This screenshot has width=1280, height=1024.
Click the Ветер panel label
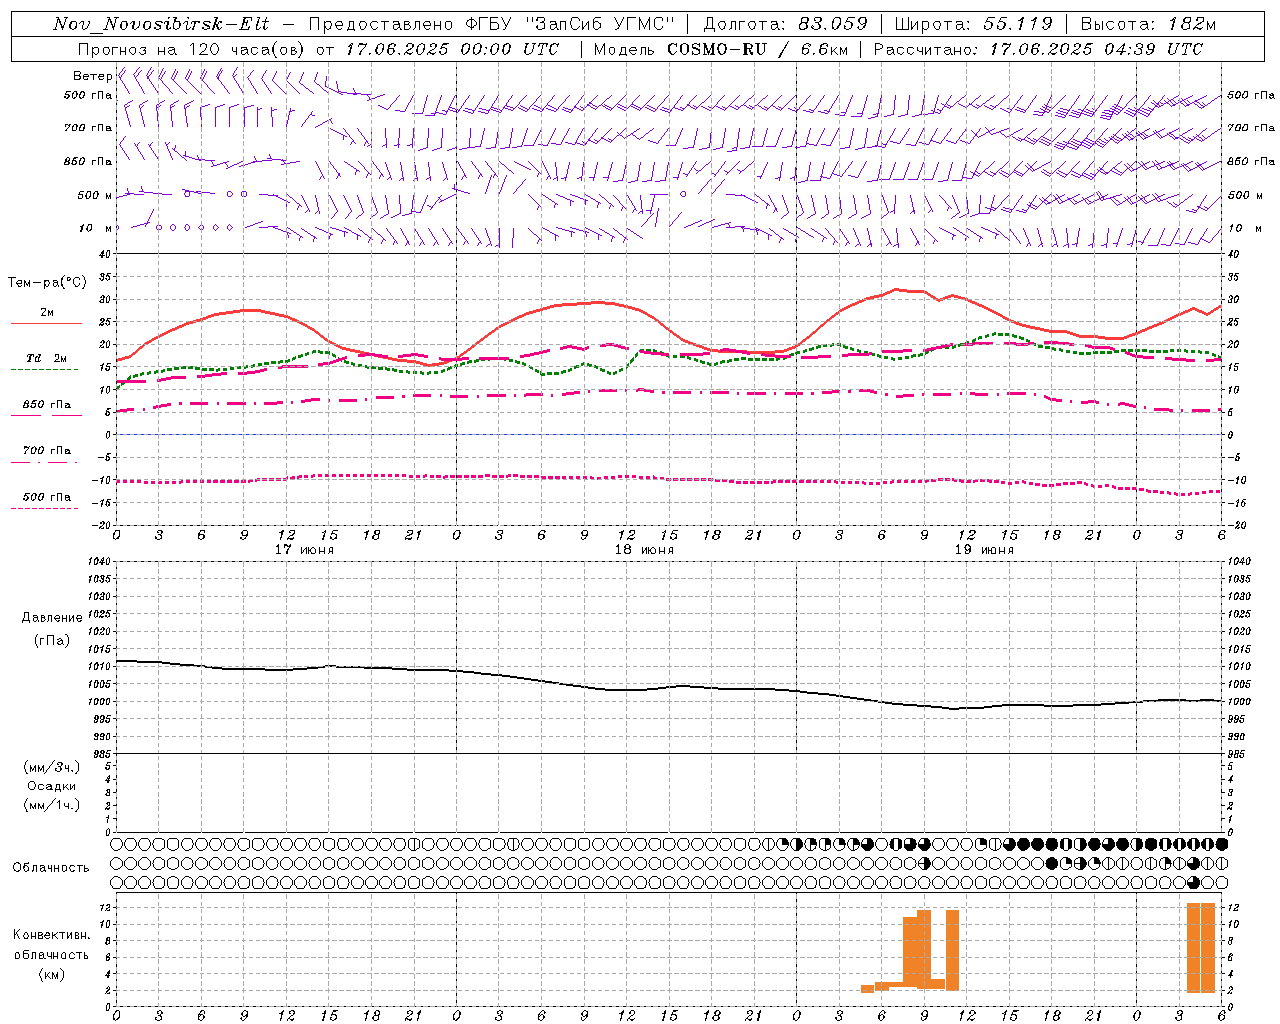pyautogui.click(x=92, y=76)
